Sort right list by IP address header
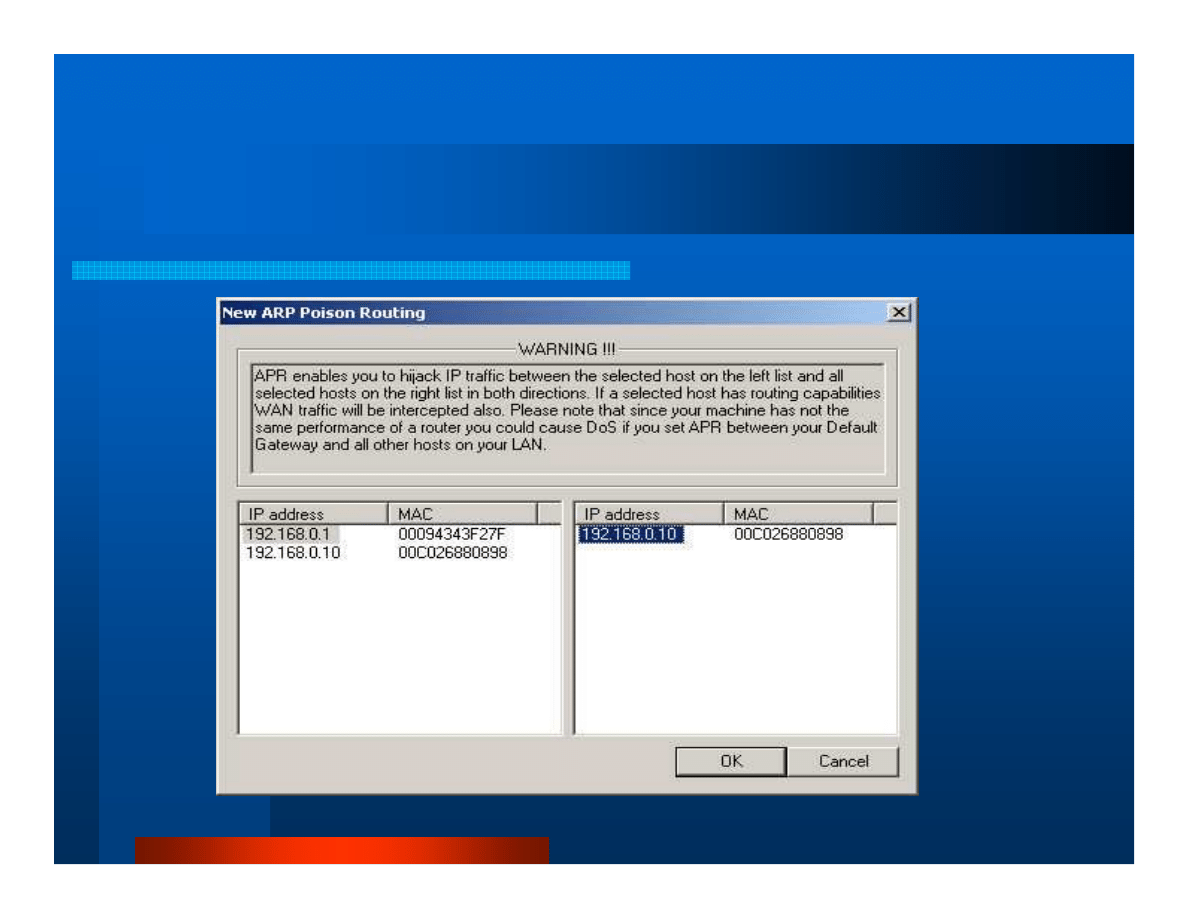Viewport: 1188px width, 918px height. [x=648, y=514]
